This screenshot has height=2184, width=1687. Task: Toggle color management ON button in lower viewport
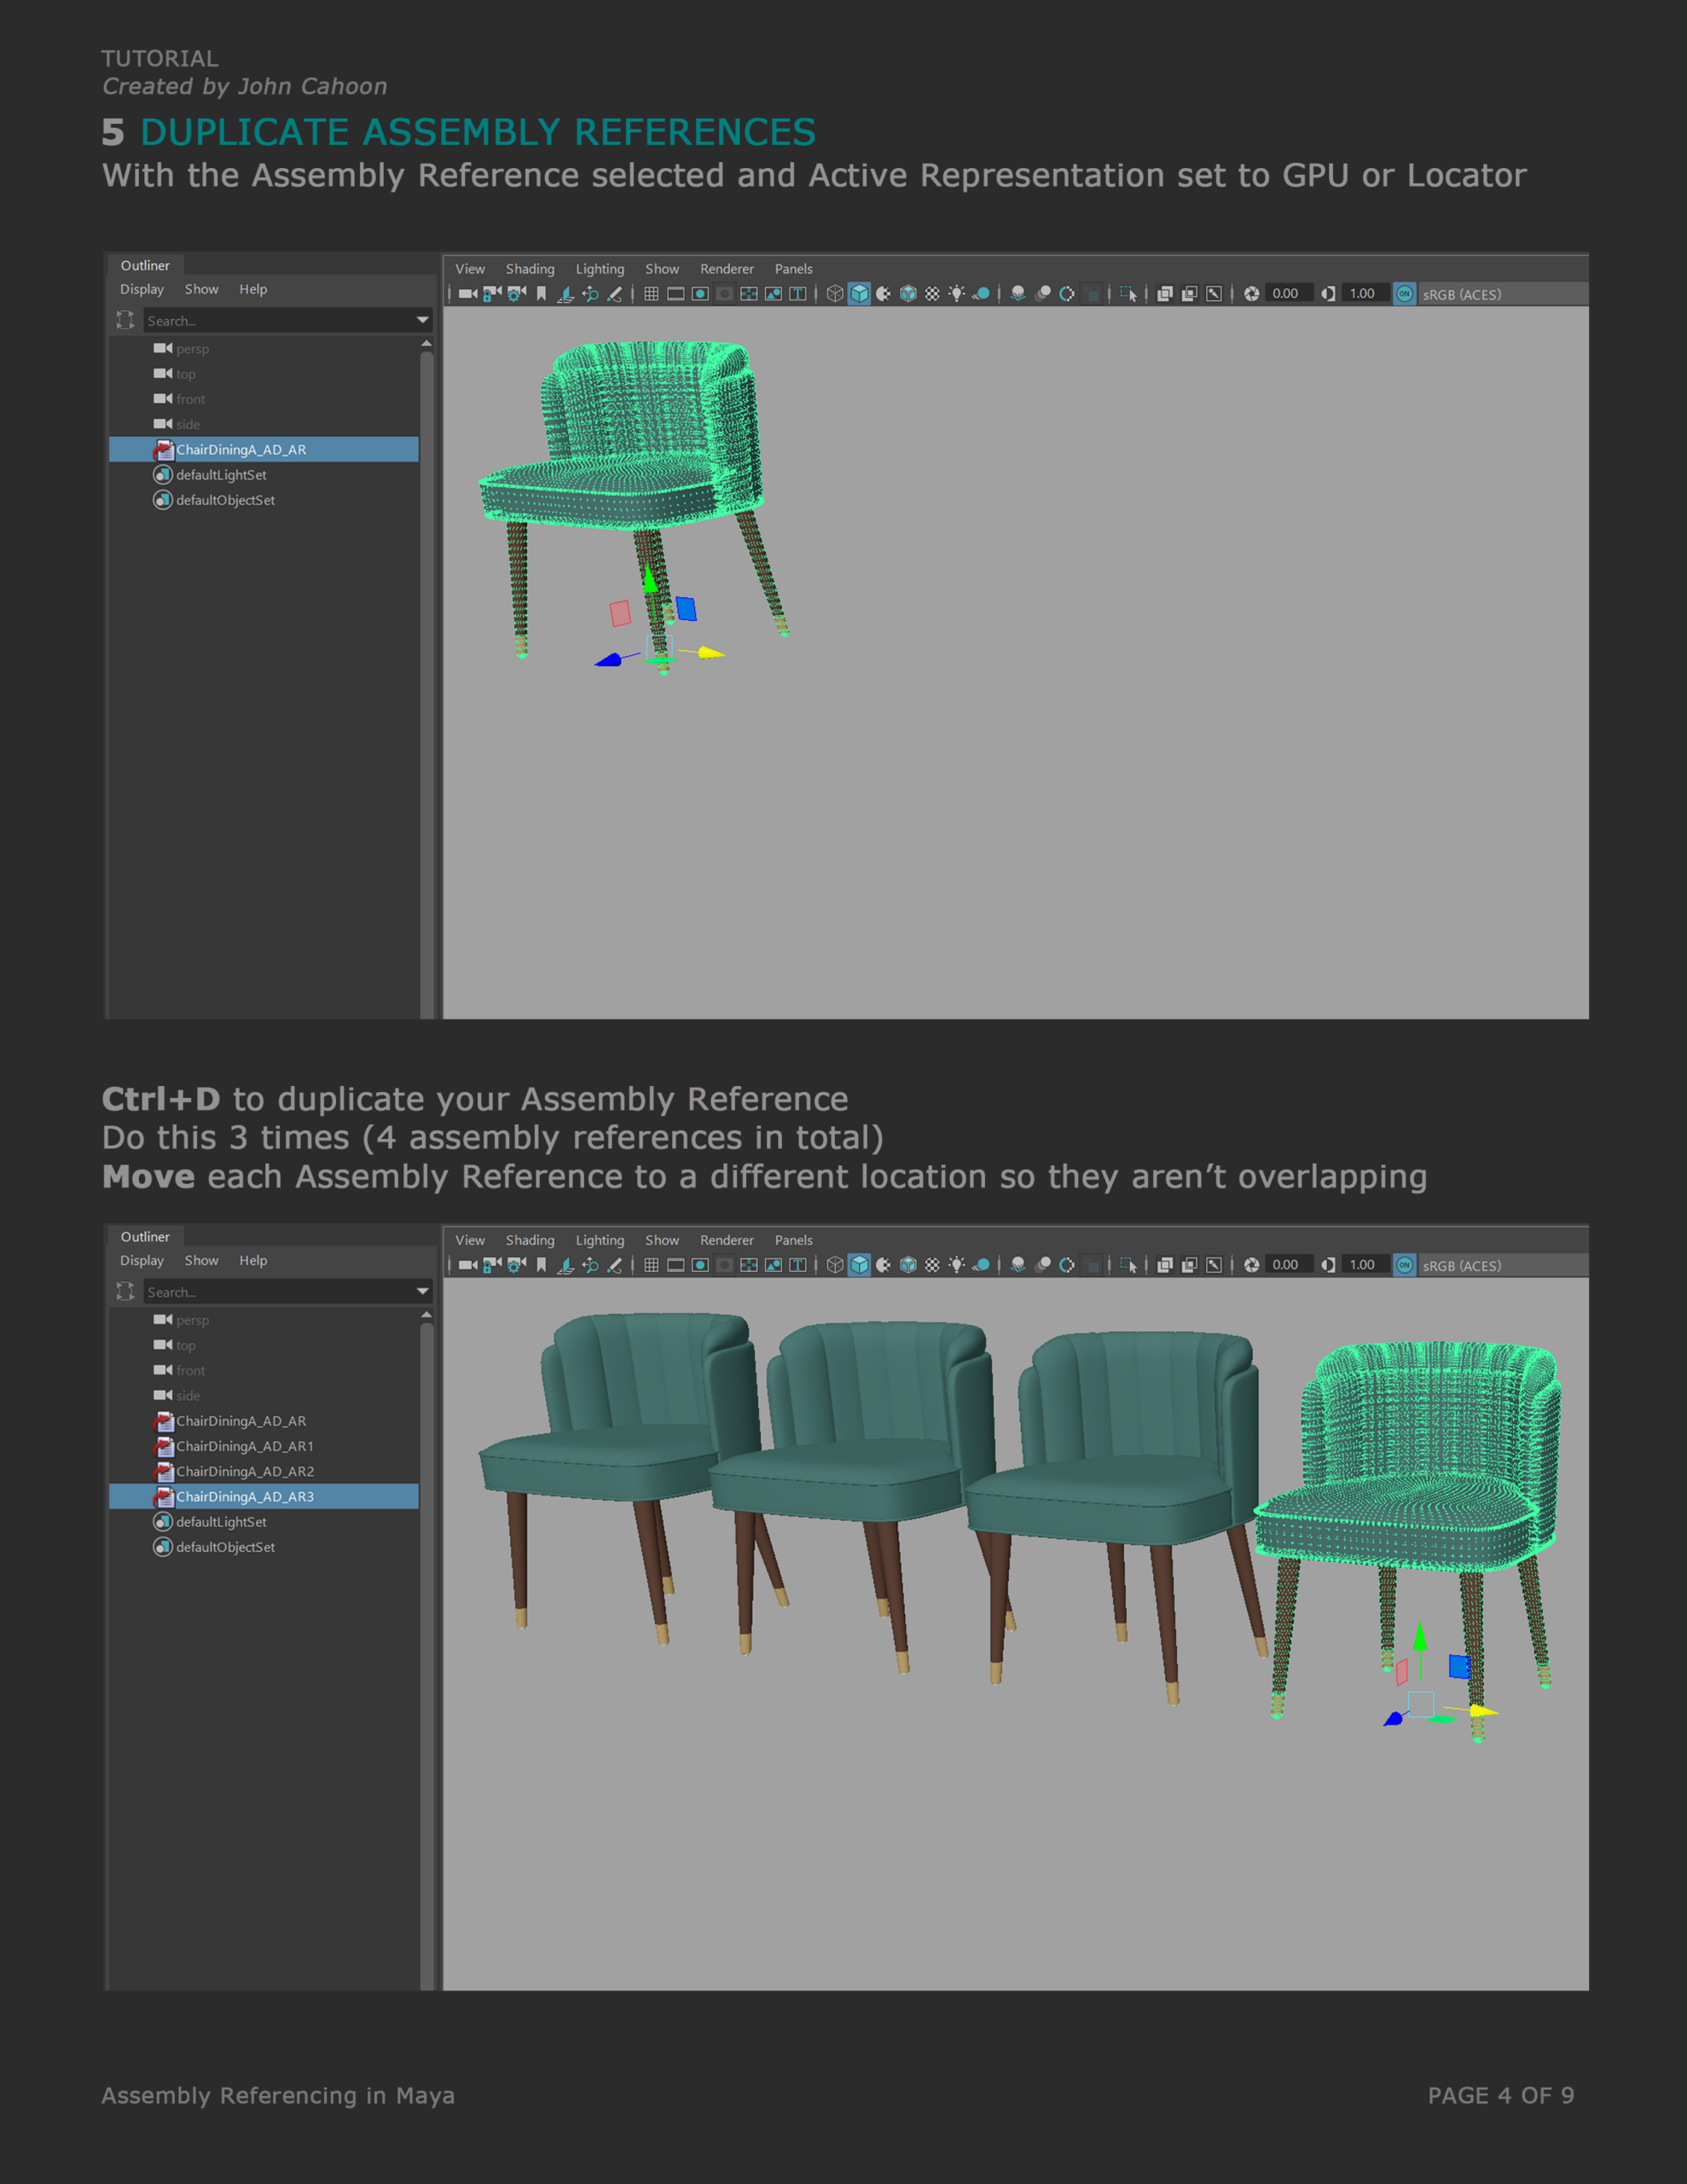[x=1404, y=1265]
